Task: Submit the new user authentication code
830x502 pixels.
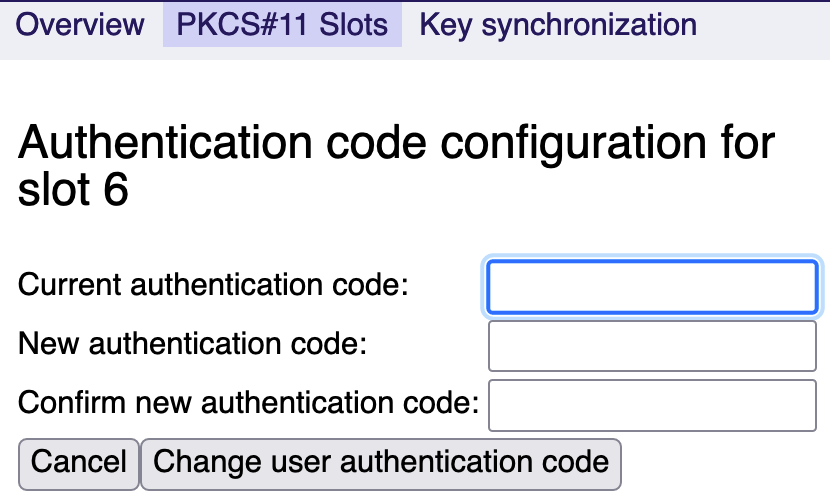Action: (x=381, y=463)
